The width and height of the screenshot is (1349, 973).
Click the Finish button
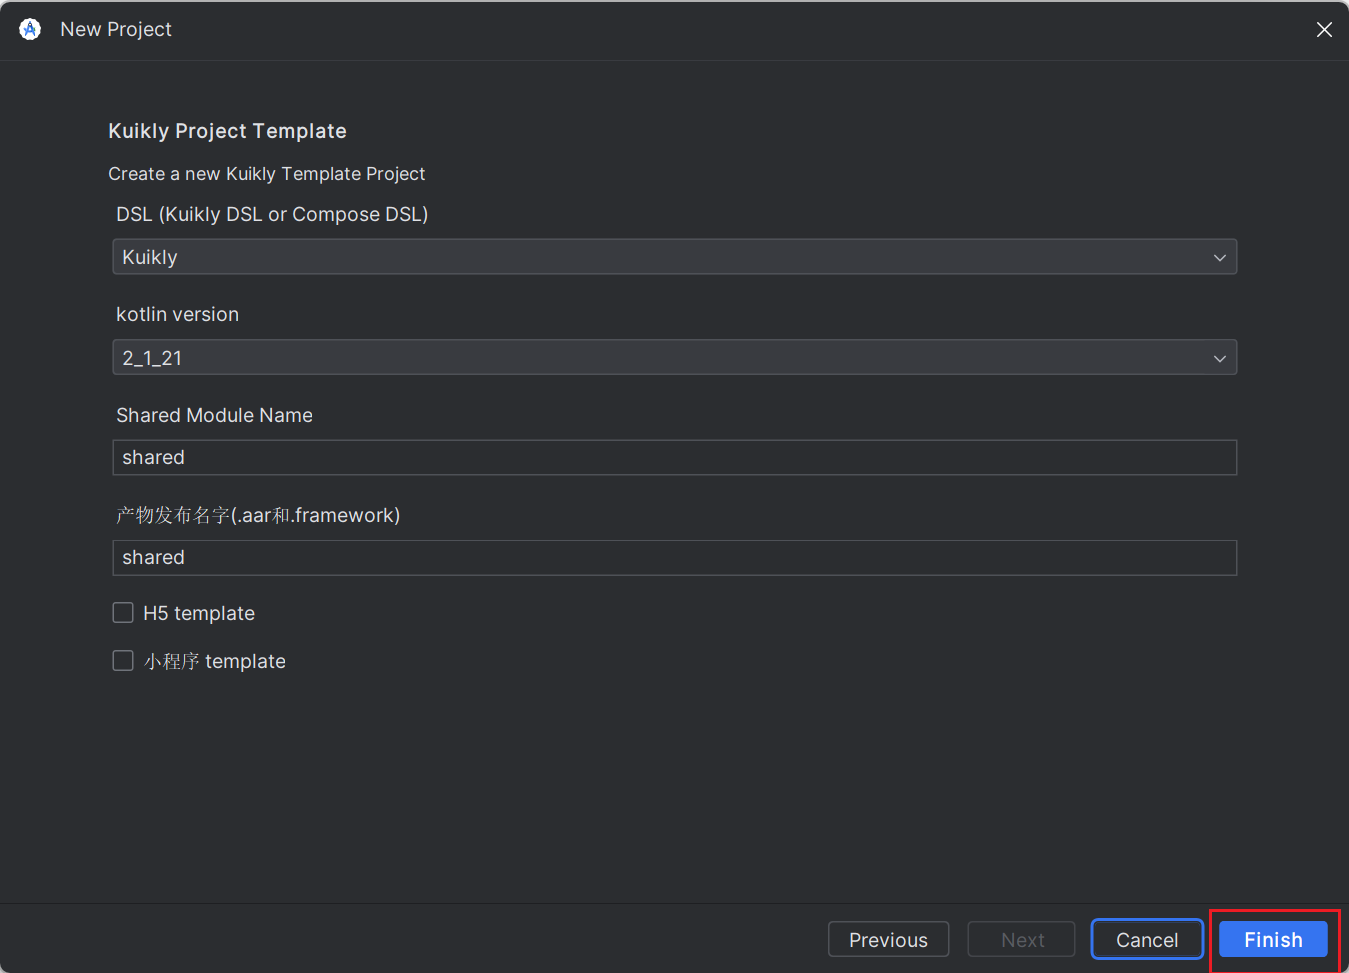click(1273, 939)
